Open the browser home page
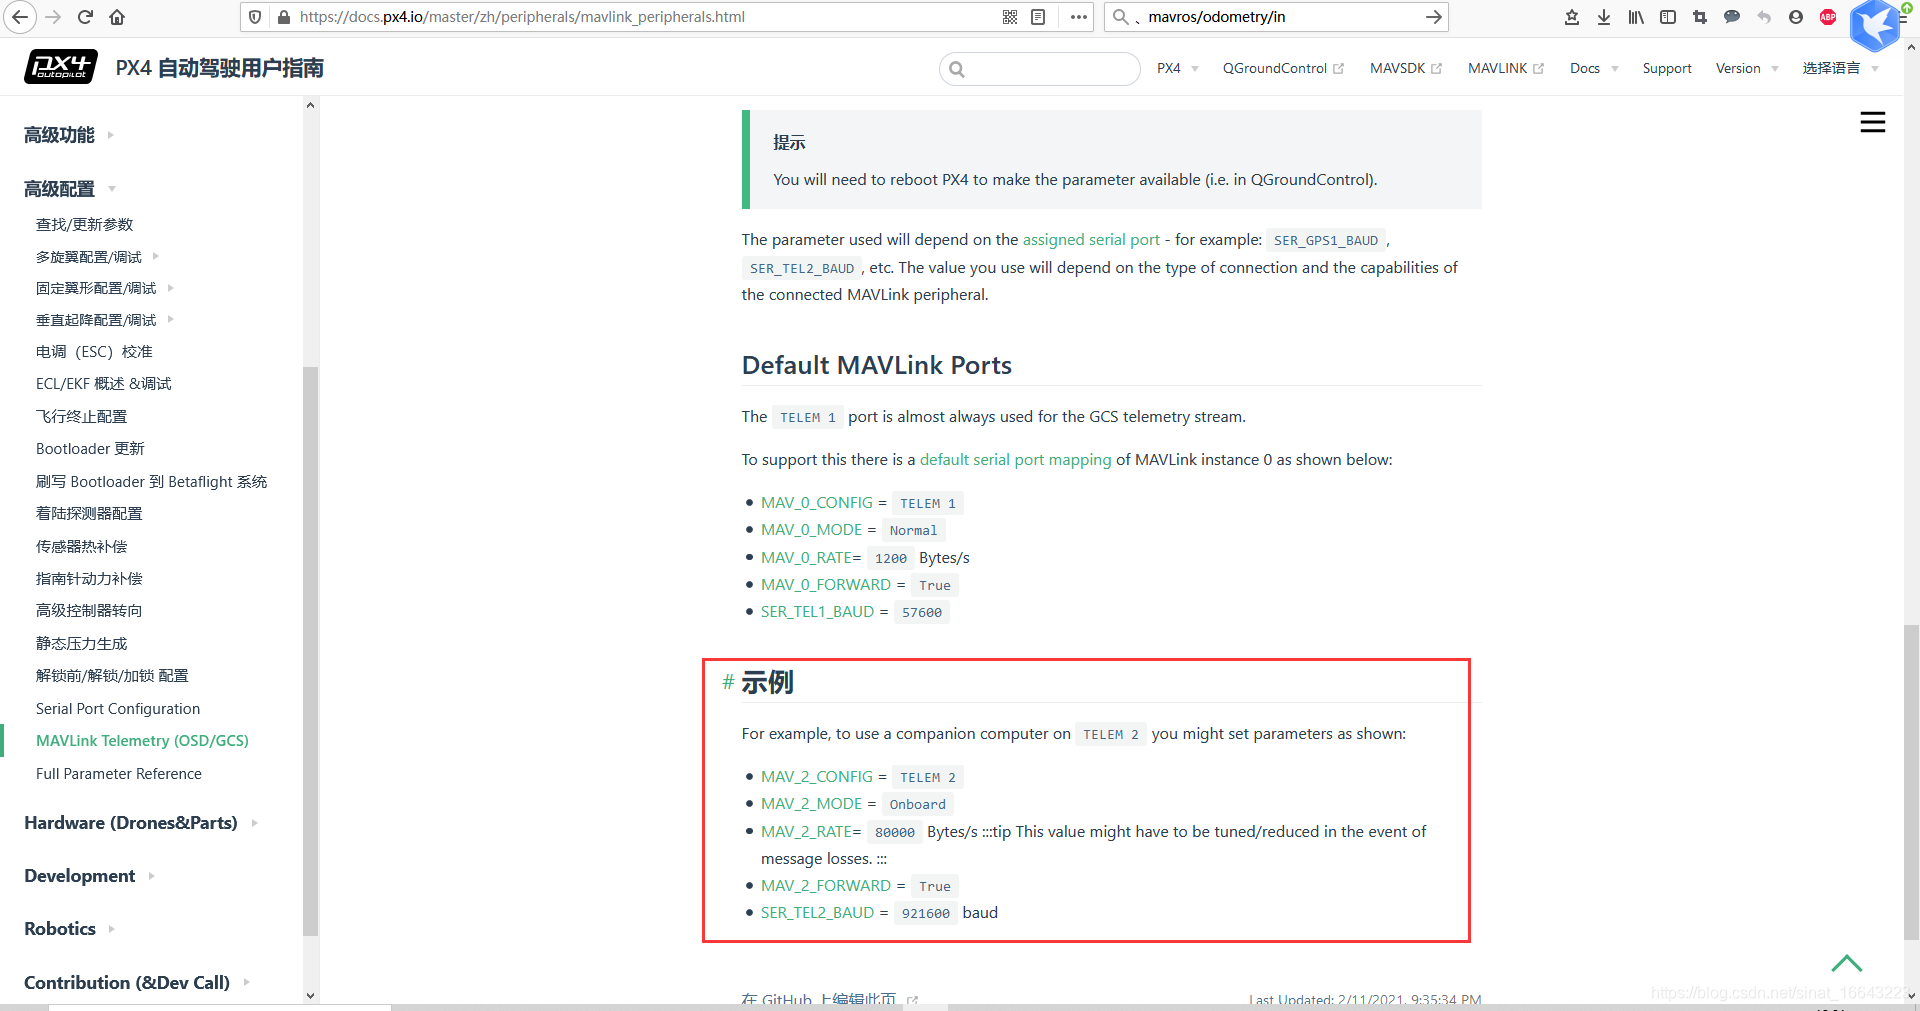Viewport: 1920px width, 1011px height. 117,17
